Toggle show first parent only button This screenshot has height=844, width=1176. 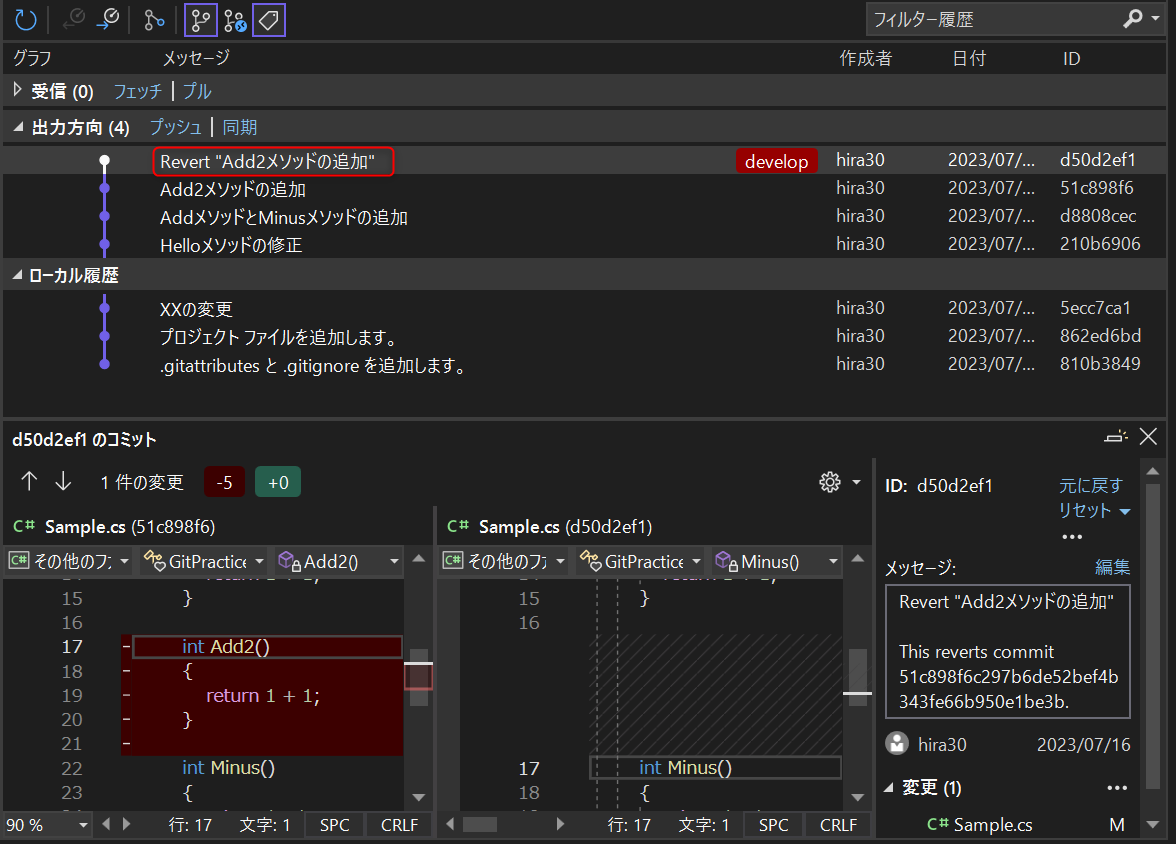(x=200, y=20)
